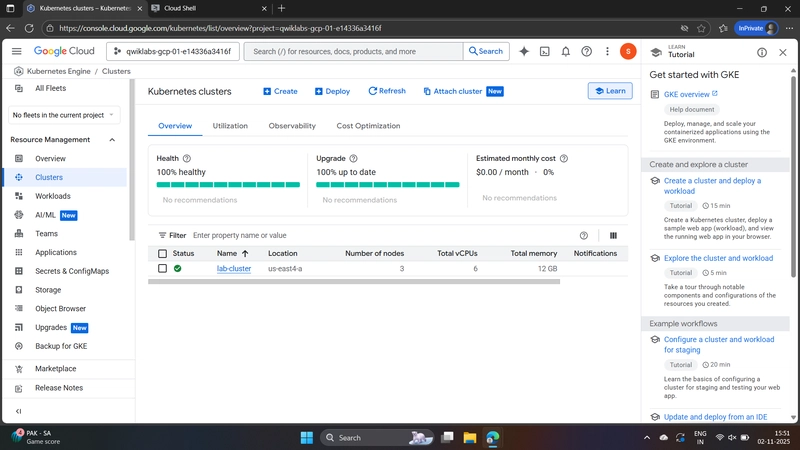Open the main navigation hamburger menu

click(17, 51)
